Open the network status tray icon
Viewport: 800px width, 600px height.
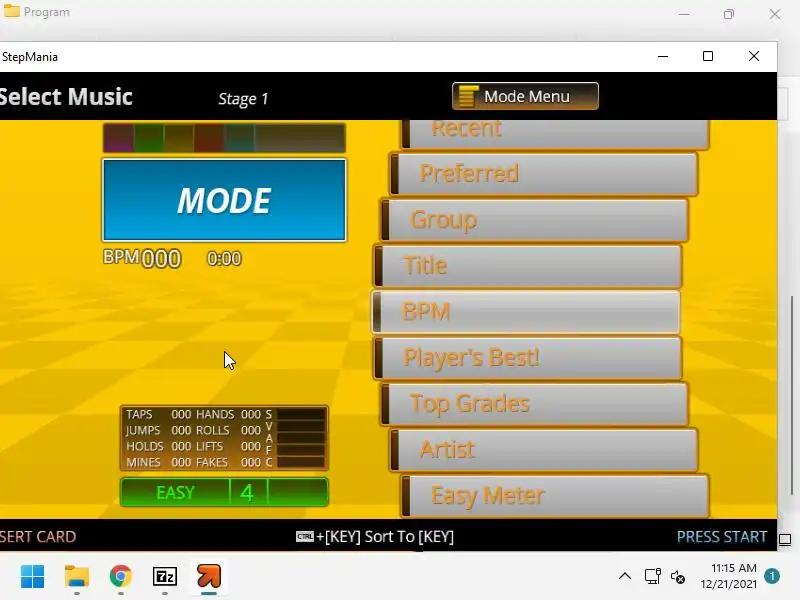click(x=653, y=577)
